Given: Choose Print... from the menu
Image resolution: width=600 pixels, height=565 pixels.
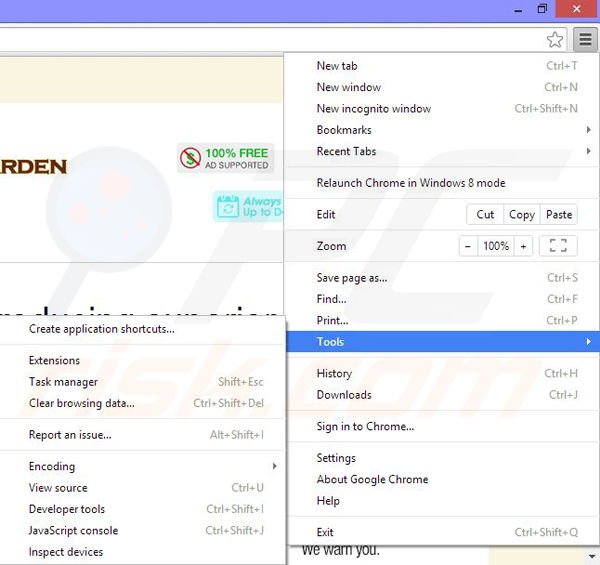Looking at the screenshot, I should [x=443, y=321].
